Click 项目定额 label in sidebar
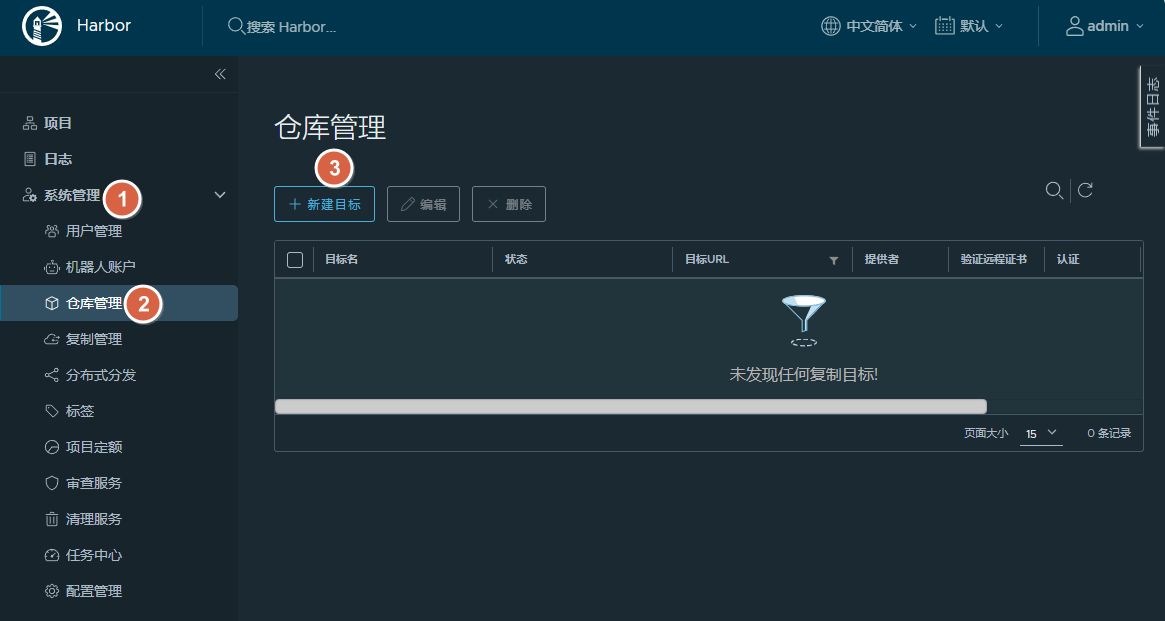 [x=94, y=447]
